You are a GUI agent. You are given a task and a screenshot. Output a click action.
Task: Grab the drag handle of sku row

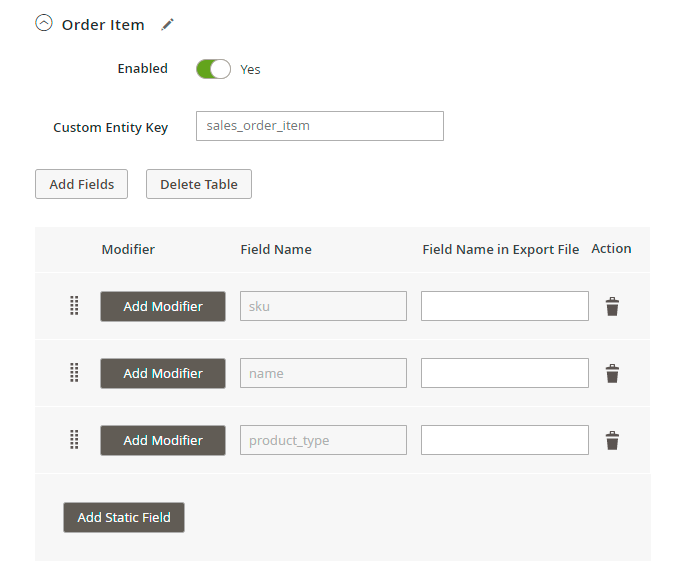(74, 306)
